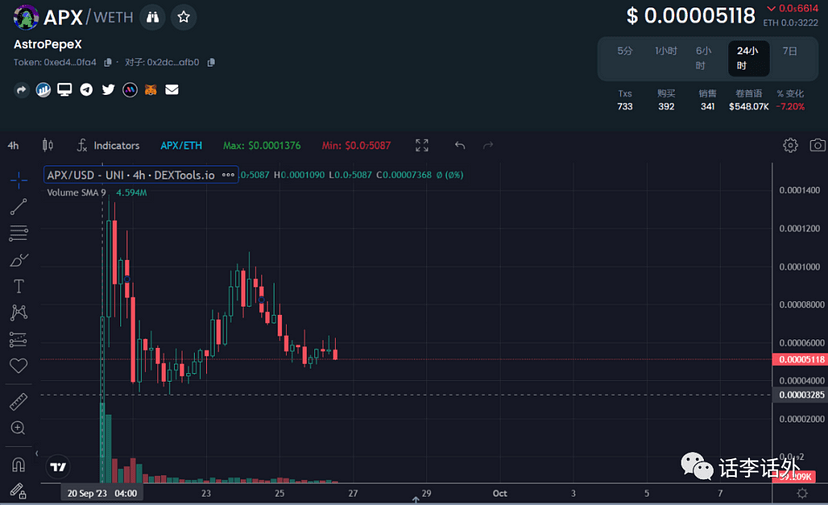Click the Oct label on time axis
This screenshot has width=828, height=505.
[500, 493]
